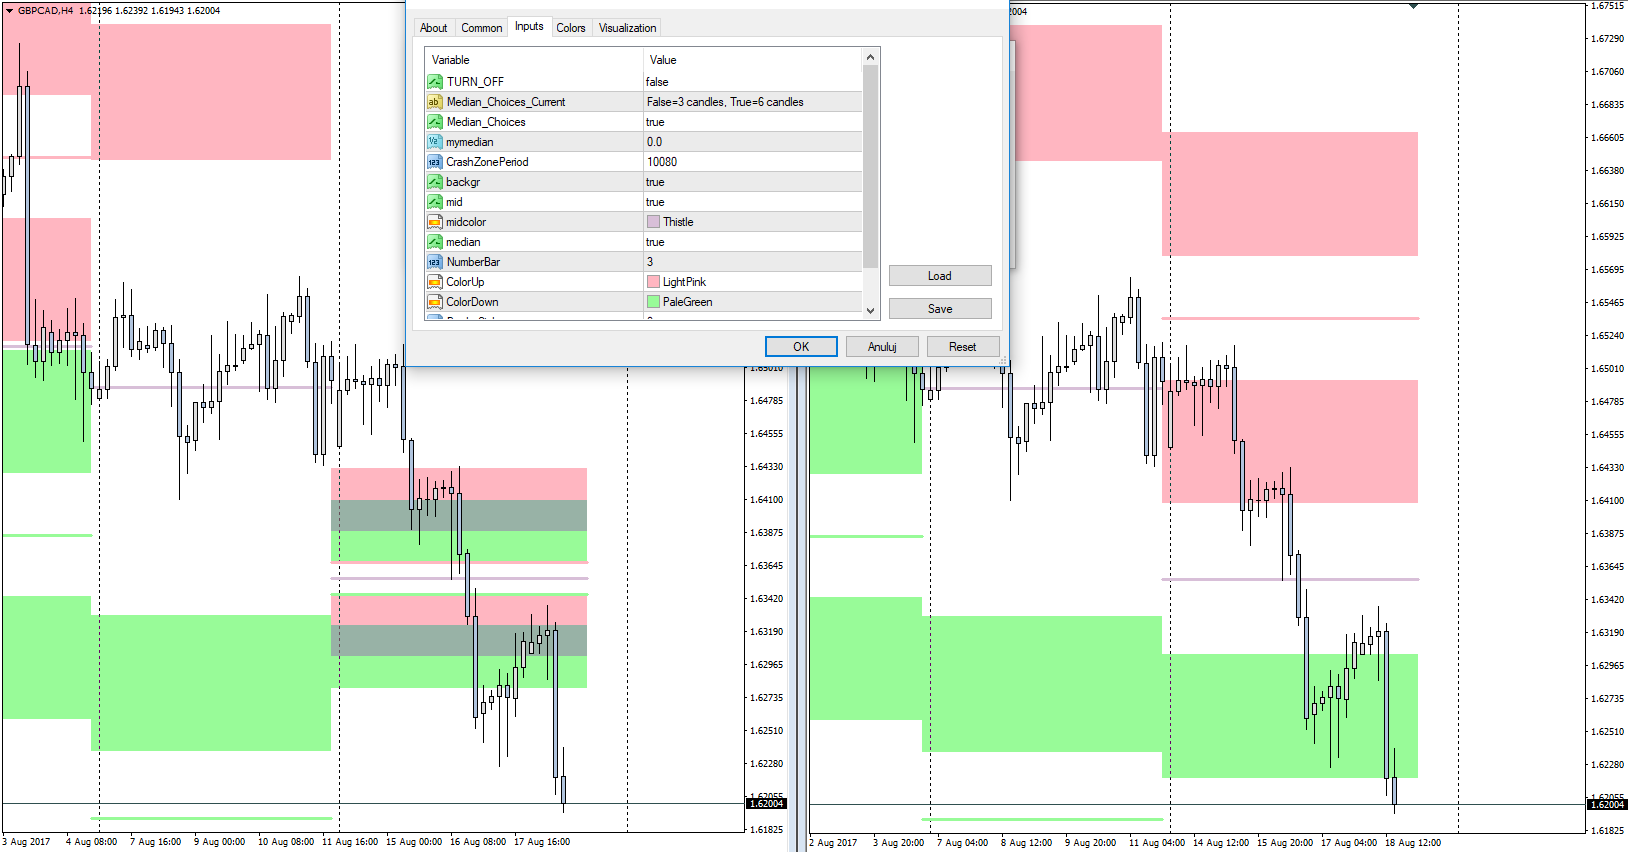Click the 1.62004 price label on left chart
1628x852 pixels.
[766, 804]
